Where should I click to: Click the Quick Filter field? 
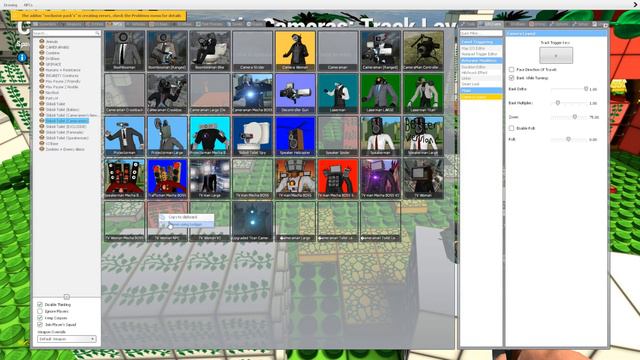coord(481,33)
